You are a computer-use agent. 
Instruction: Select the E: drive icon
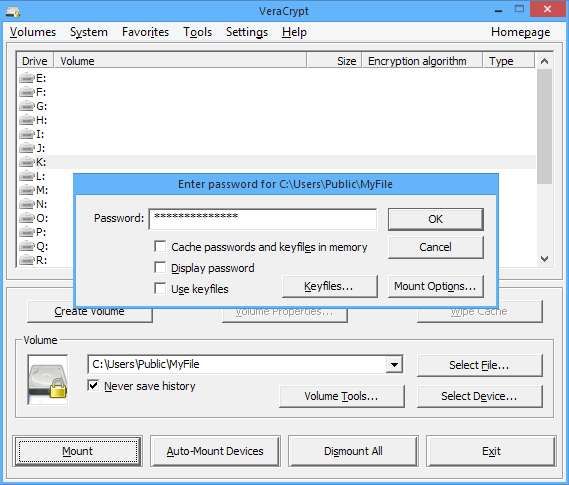(27, 78)
